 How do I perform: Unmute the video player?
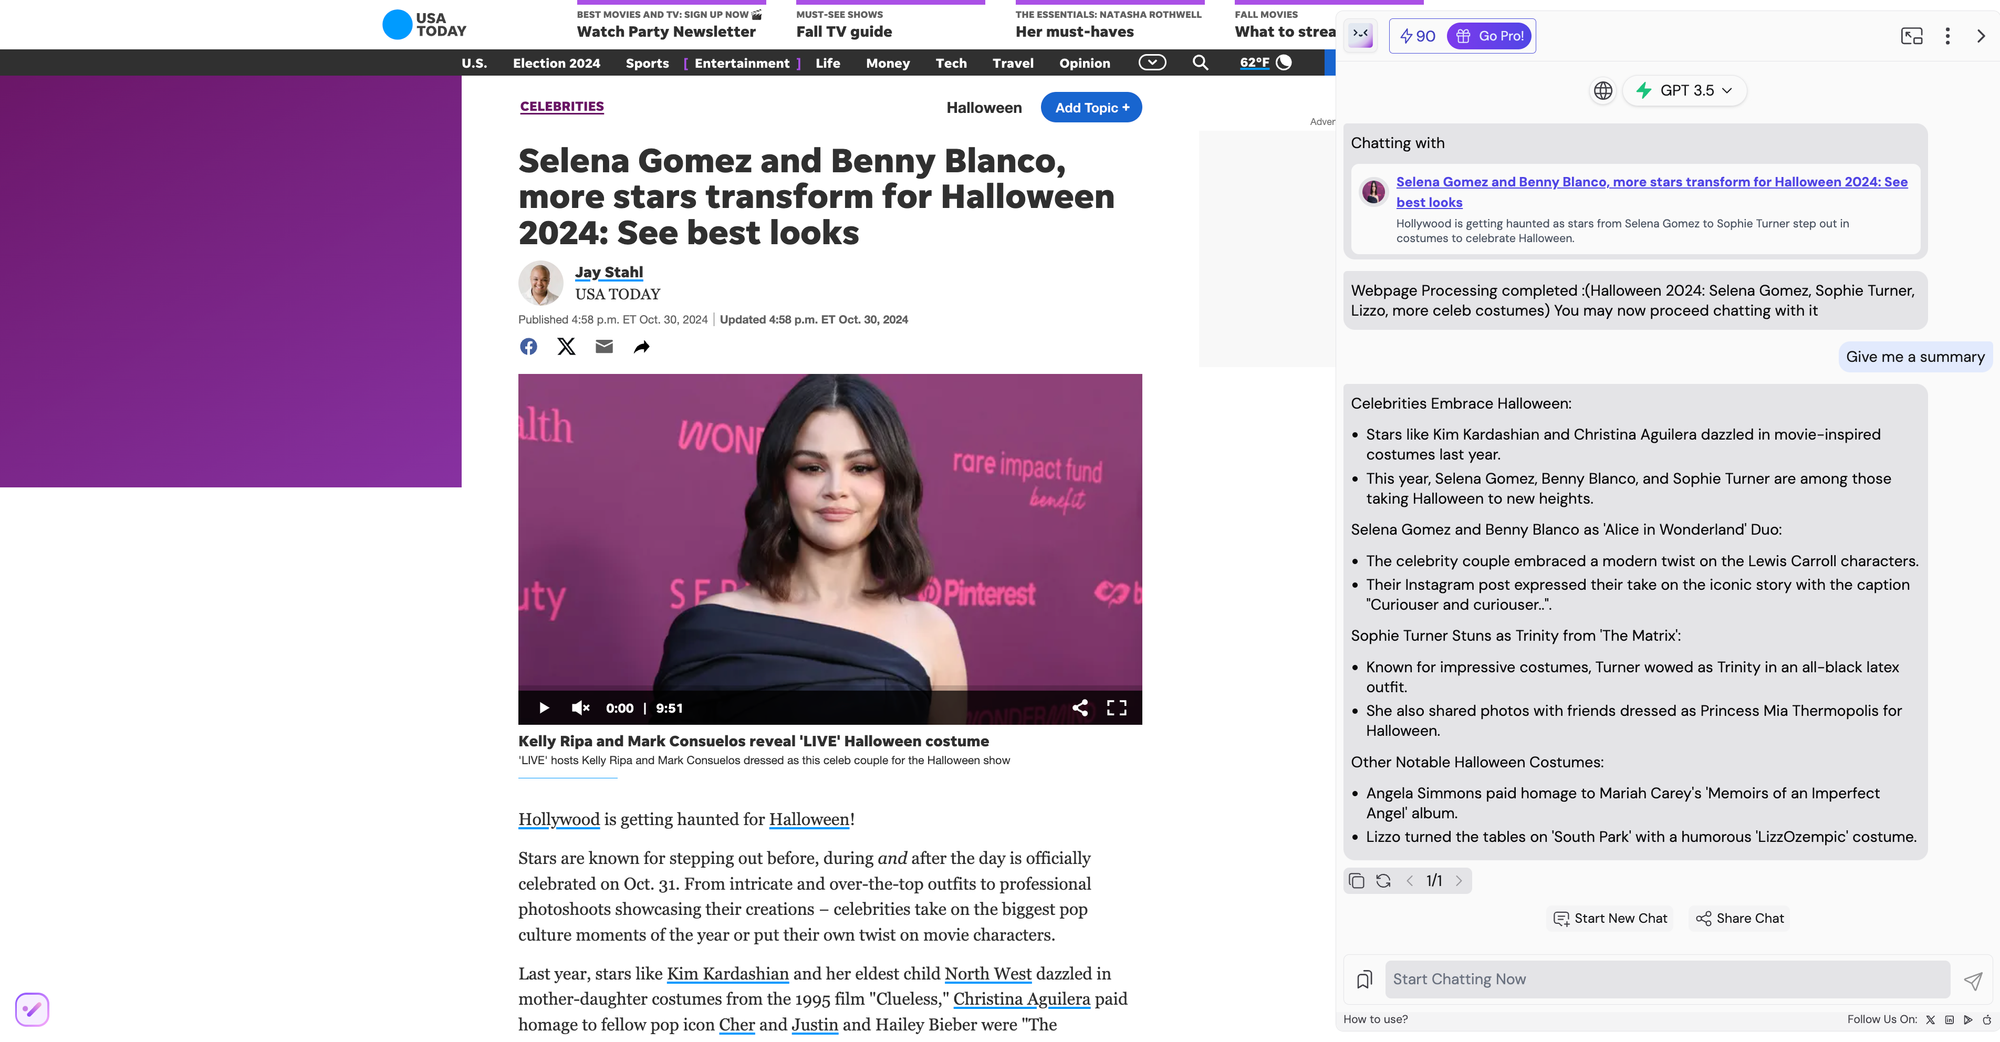[x=580, y=708]
